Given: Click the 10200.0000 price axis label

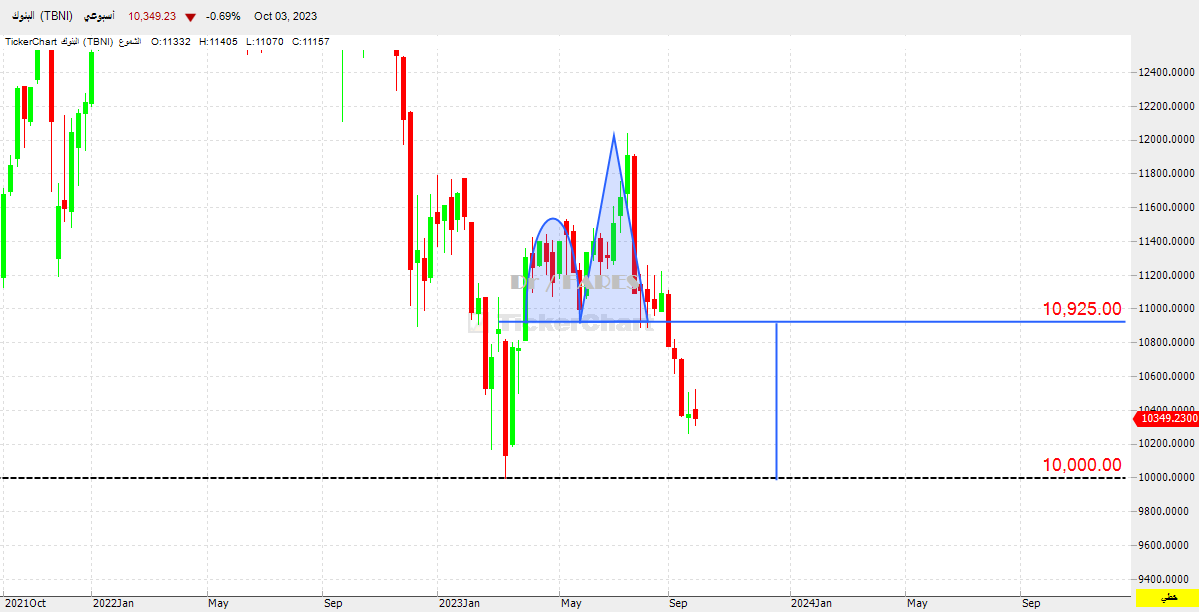Looking at the screenshot, I should (x=1165, y=444).
